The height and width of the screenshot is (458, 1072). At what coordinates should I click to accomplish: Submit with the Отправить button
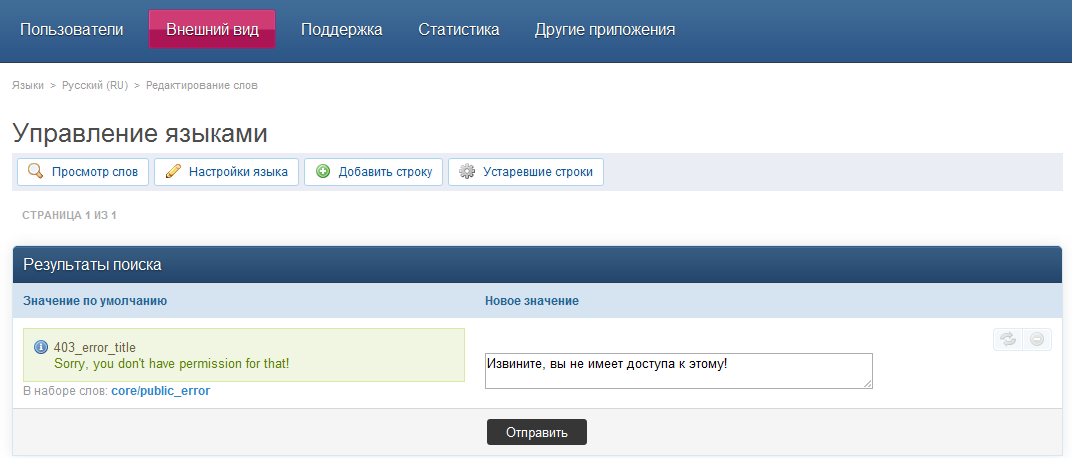tap(537, 432)
